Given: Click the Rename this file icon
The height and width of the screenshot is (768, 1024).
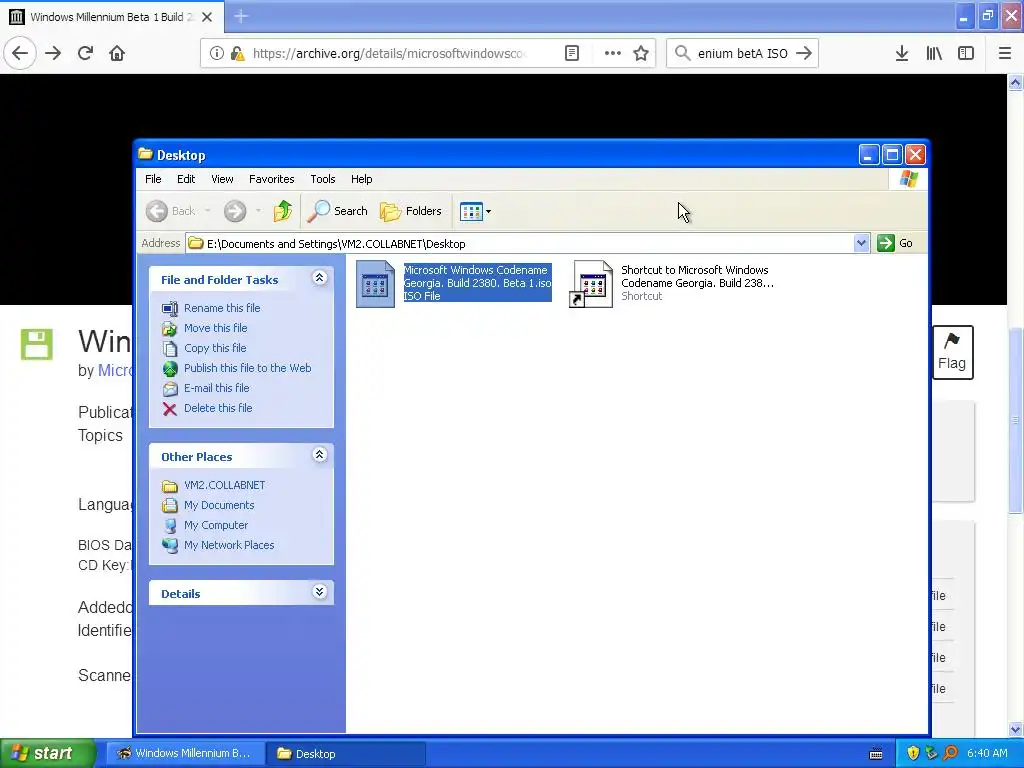Looking at the screenshot, I should pos(170,308).
